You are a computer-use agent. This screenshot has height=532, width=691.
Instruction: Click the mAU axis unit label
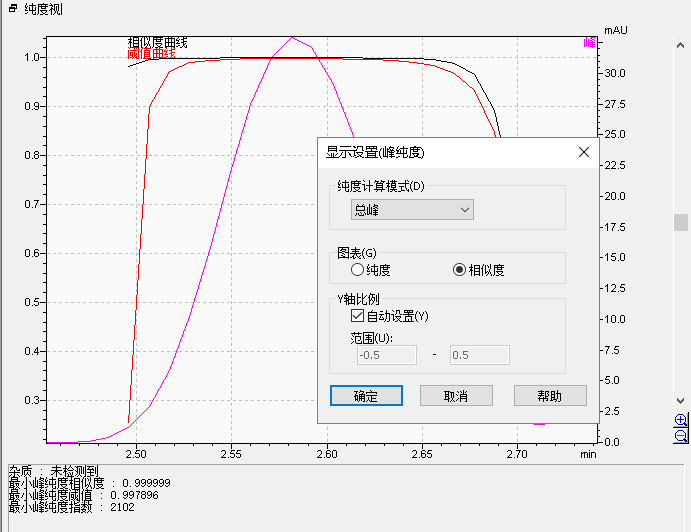tap(616, 30)
